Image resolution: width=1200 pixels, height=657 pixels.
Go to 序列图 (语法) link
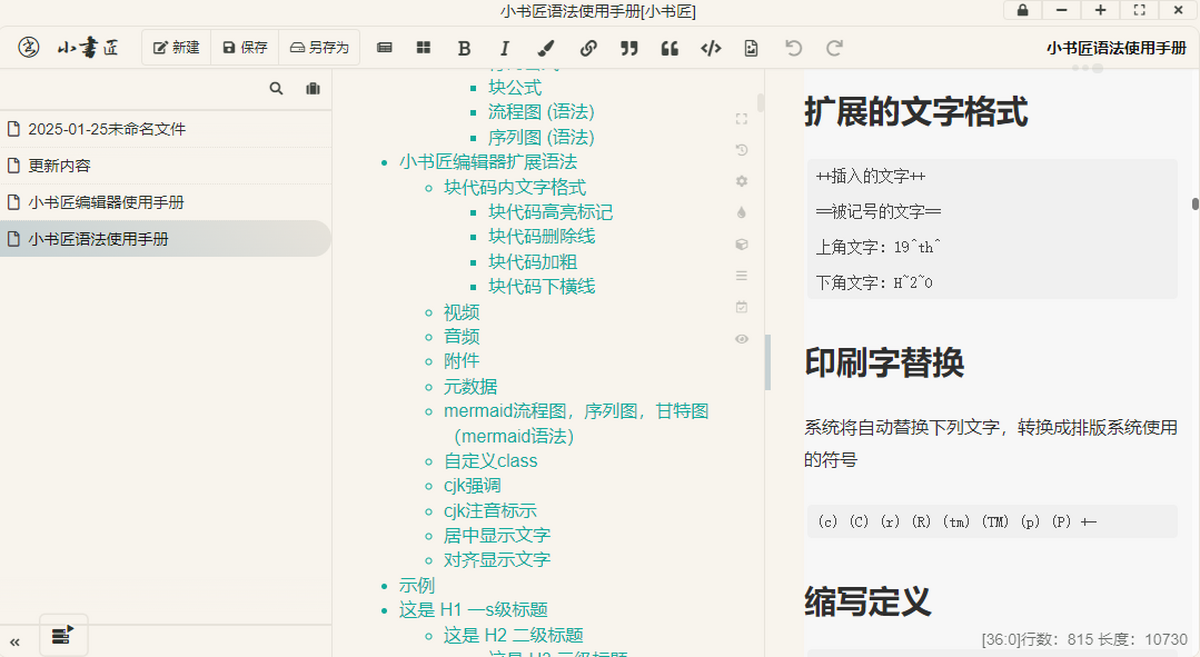coord(541,137)
